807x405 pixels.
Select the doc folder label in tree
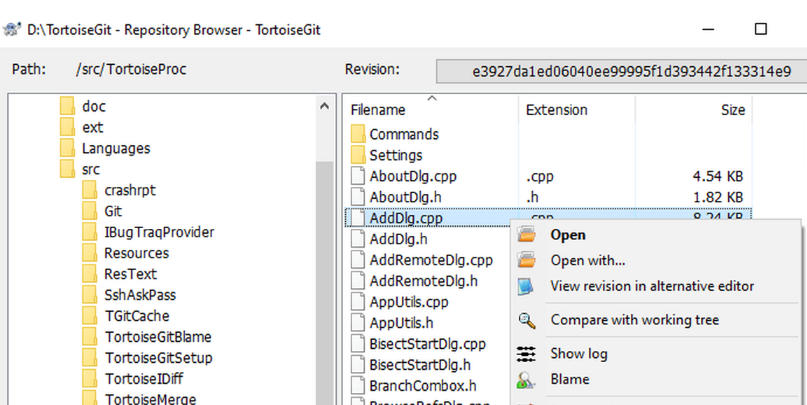point(94,107)
